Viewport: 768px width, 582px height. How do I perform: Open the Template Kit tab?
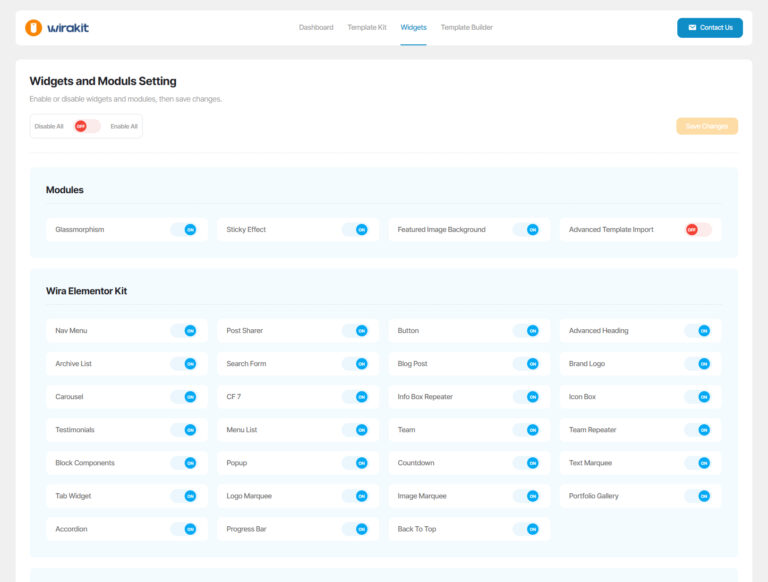(x=367, y=27)
